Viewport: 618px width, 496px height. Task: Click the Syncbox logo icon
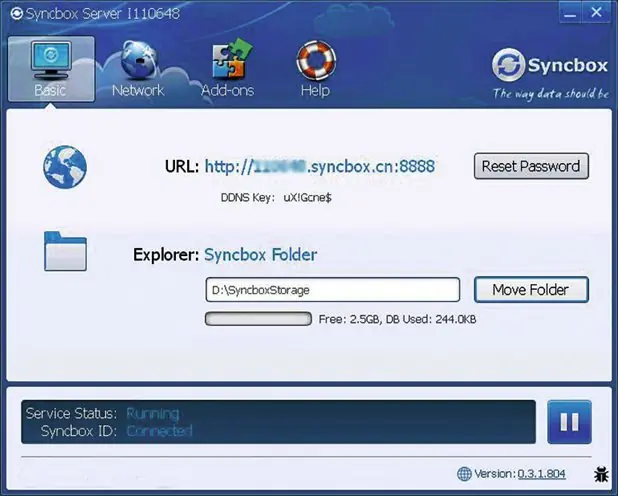pyautogui.click(x=508, y=65)
